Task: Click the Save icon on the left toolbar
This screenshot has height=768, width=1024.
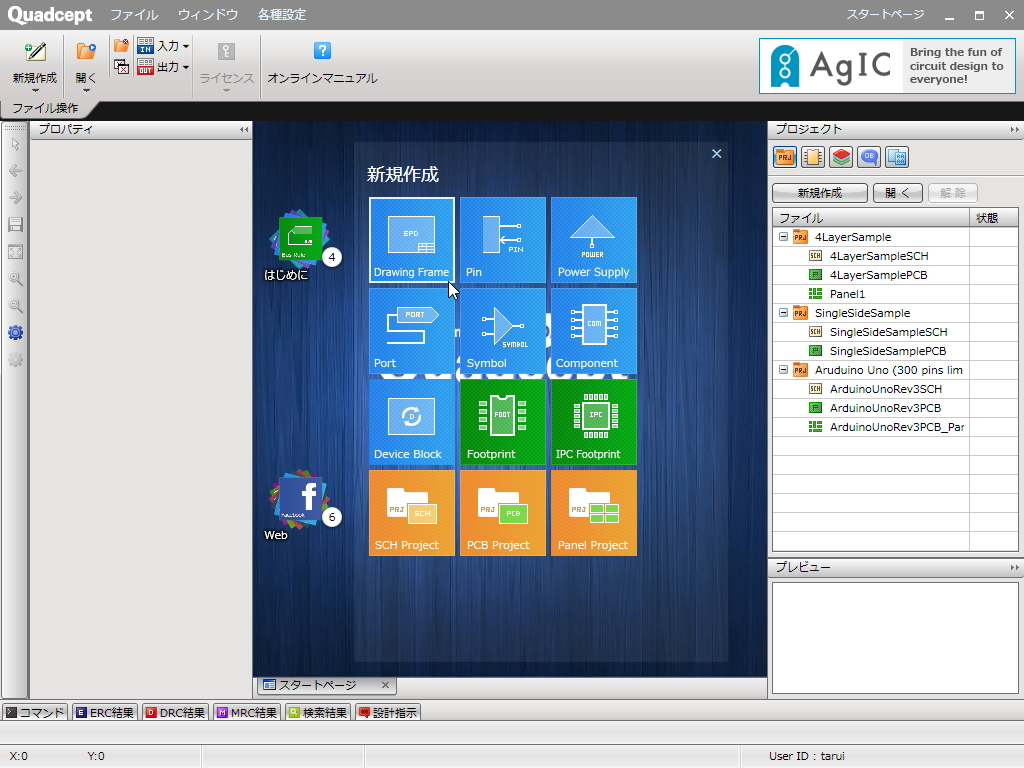Action: [x=15, y=225]
